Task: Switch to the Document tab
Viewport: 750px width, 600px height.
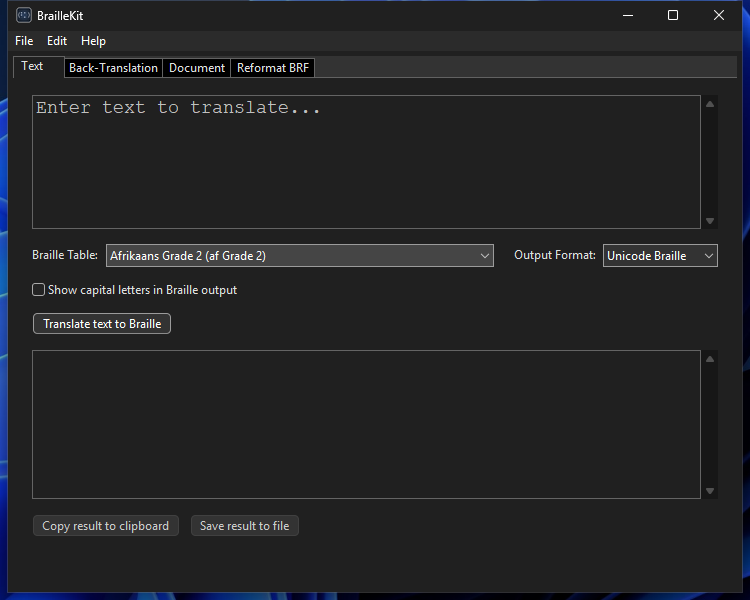Action: [197, 68]
